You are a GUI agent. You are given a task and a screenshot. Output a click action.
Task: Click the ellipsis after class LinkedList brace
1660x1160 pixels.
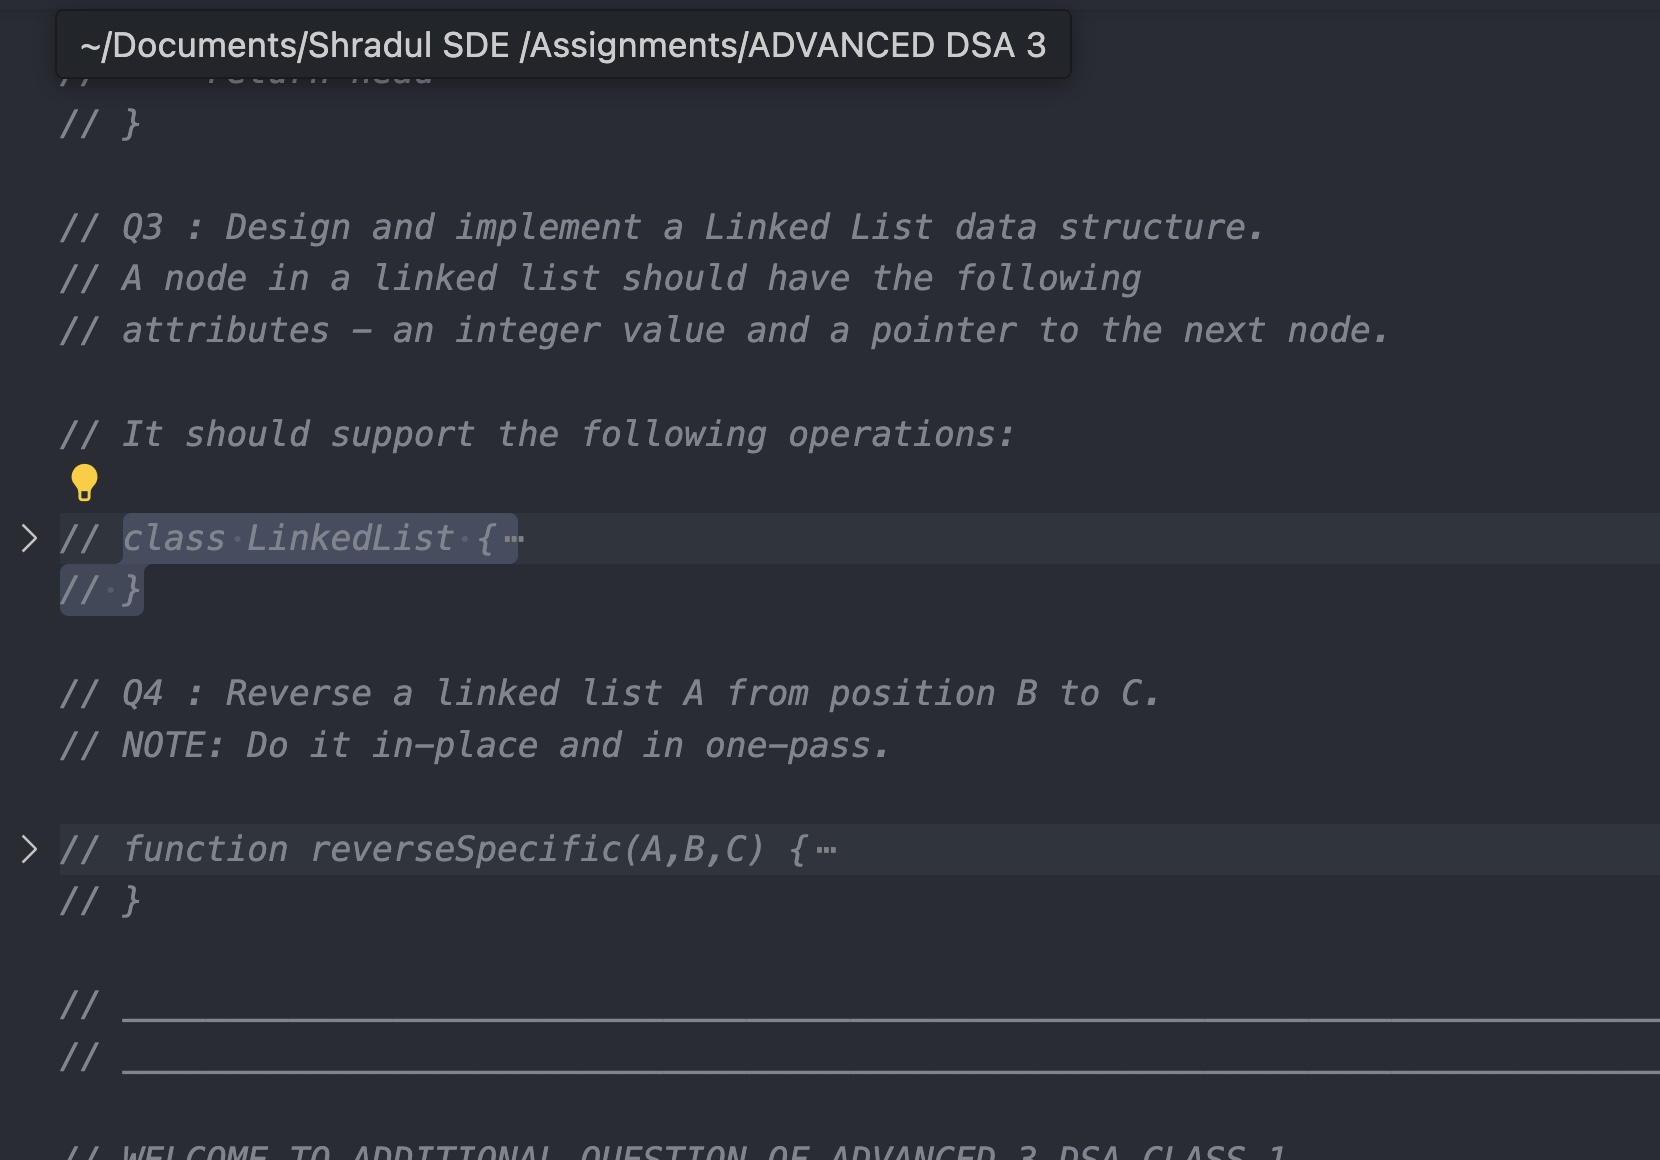tap(514, 539)
